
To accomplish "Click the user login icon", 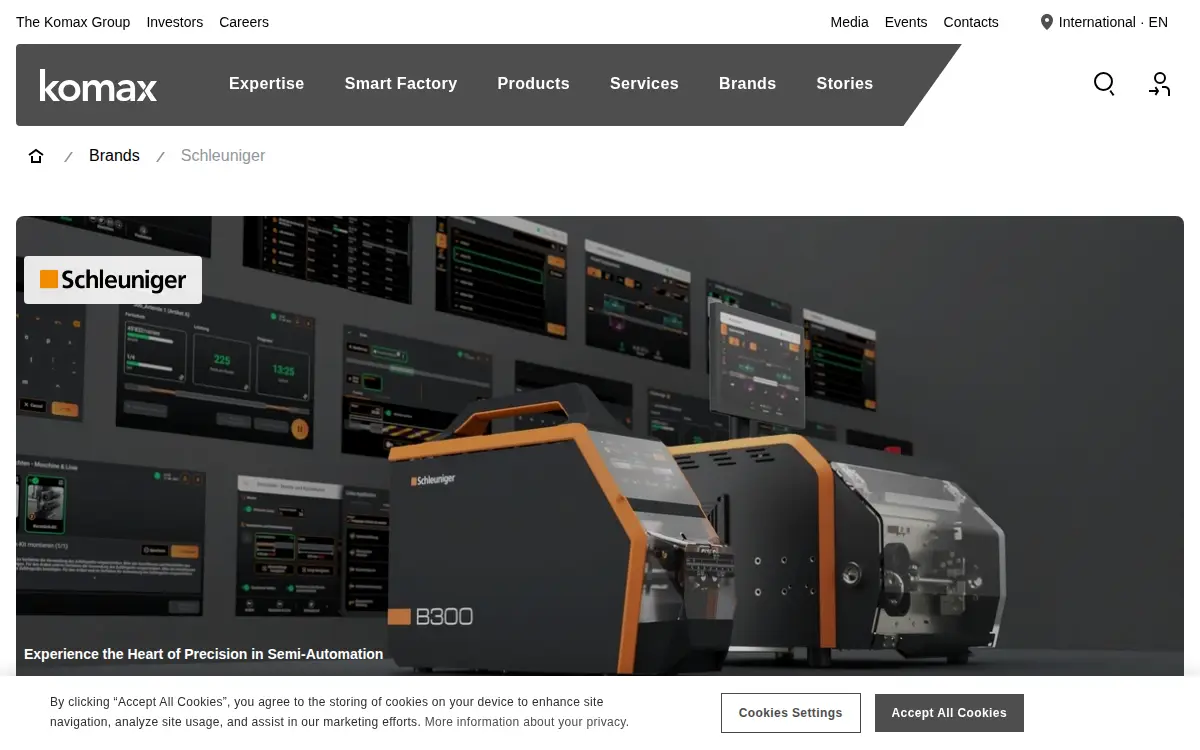I will pyautogui.click(x=1160, y=84).
